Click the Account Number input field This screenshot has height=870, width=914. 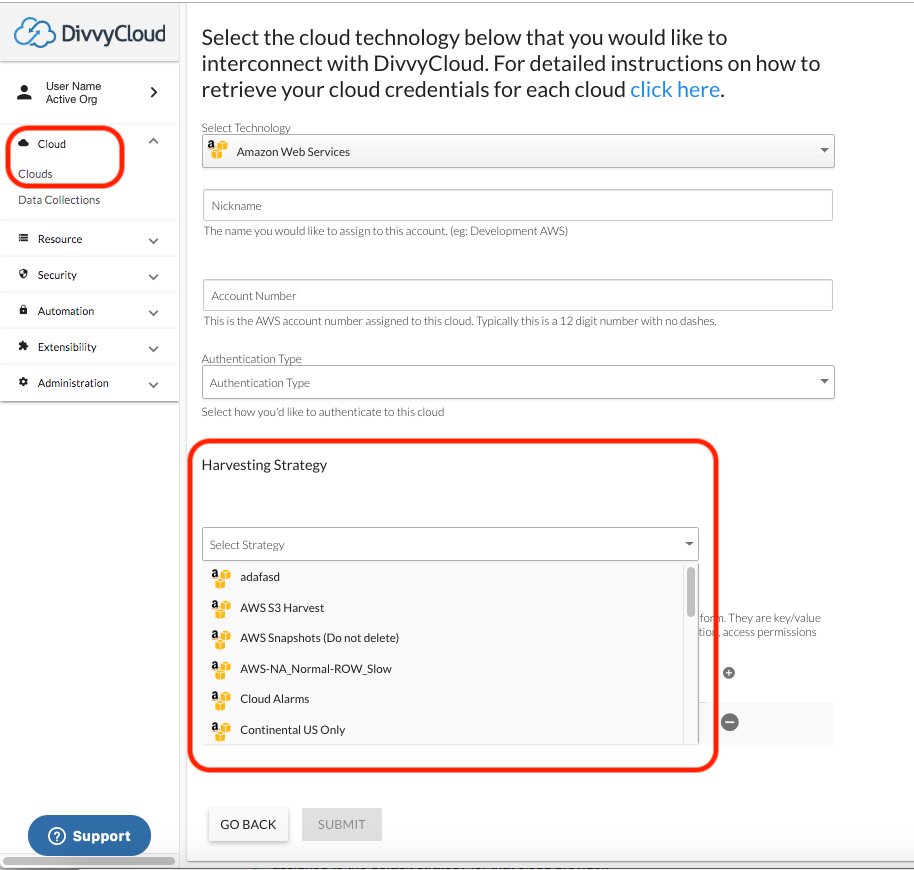[518, 295]
